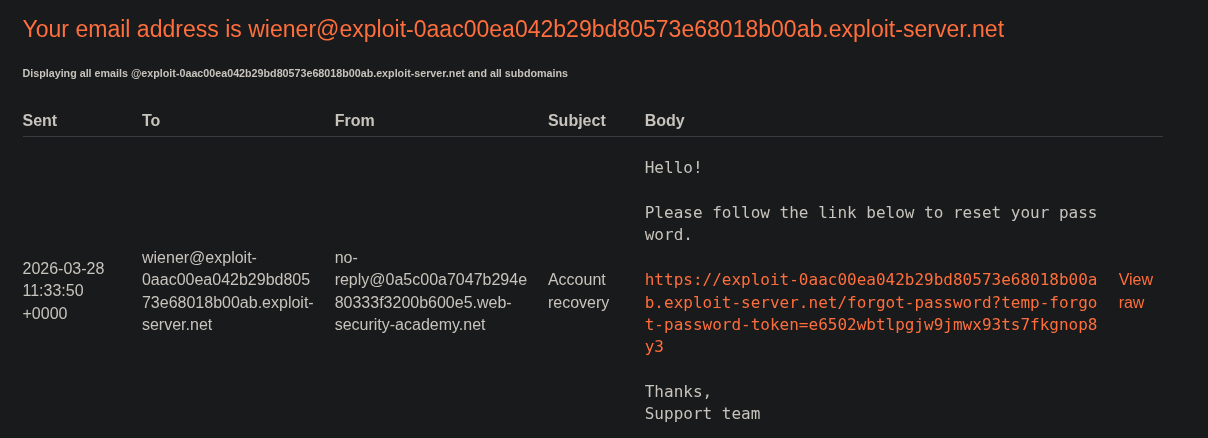Click the 'Displaying all emails' notice text
This screenshot has height=438, width=1208.
point(295,73)
